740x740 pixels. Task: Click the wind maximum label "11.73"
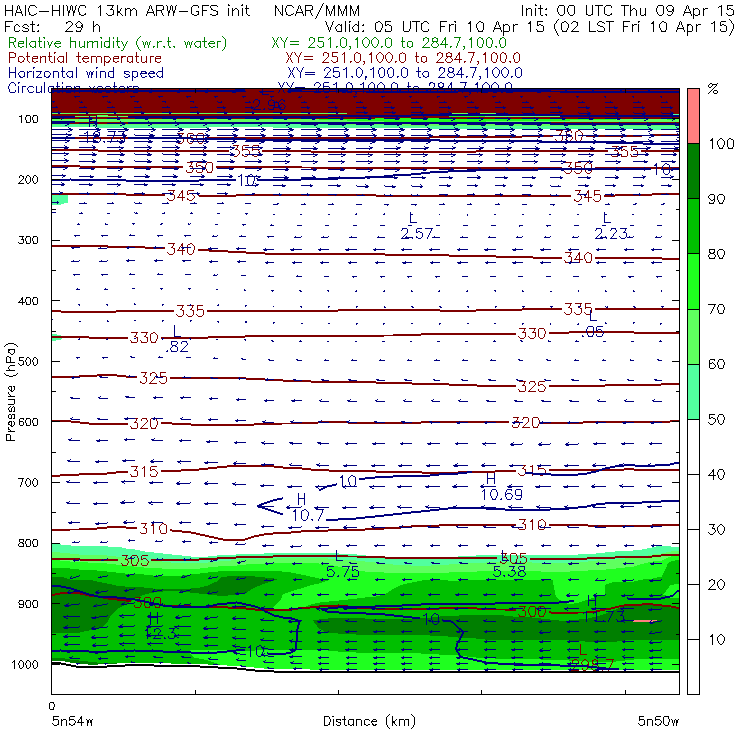[x=605, y=616]
